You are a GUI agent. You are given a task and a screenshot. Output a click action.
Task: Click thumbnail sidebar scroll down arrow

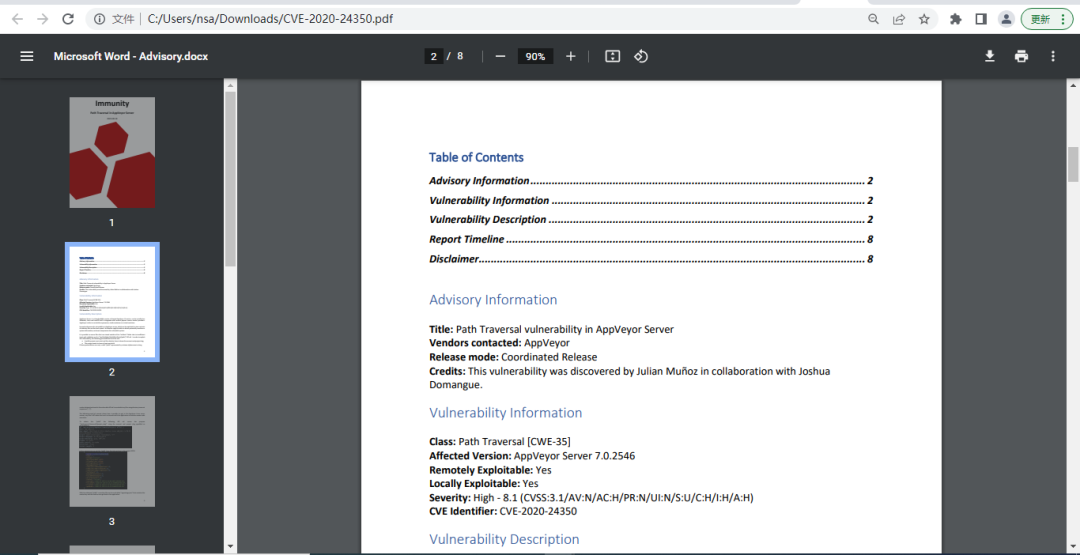[x=230, y=547]
